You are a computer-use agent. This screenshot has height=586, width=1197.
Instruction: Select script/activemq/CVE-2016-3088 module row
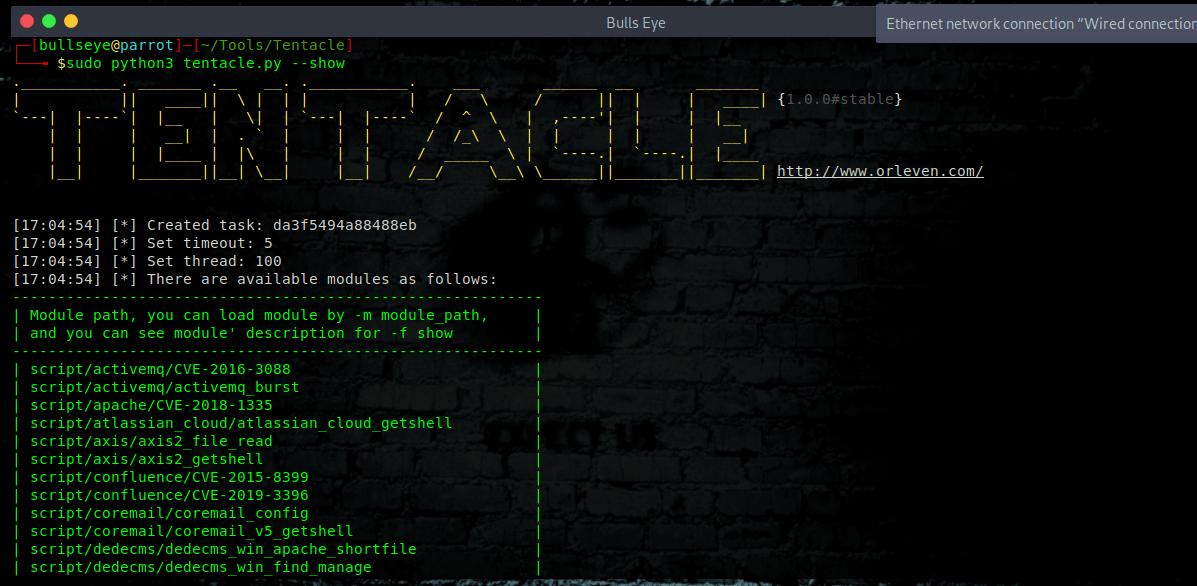(160, 369)
